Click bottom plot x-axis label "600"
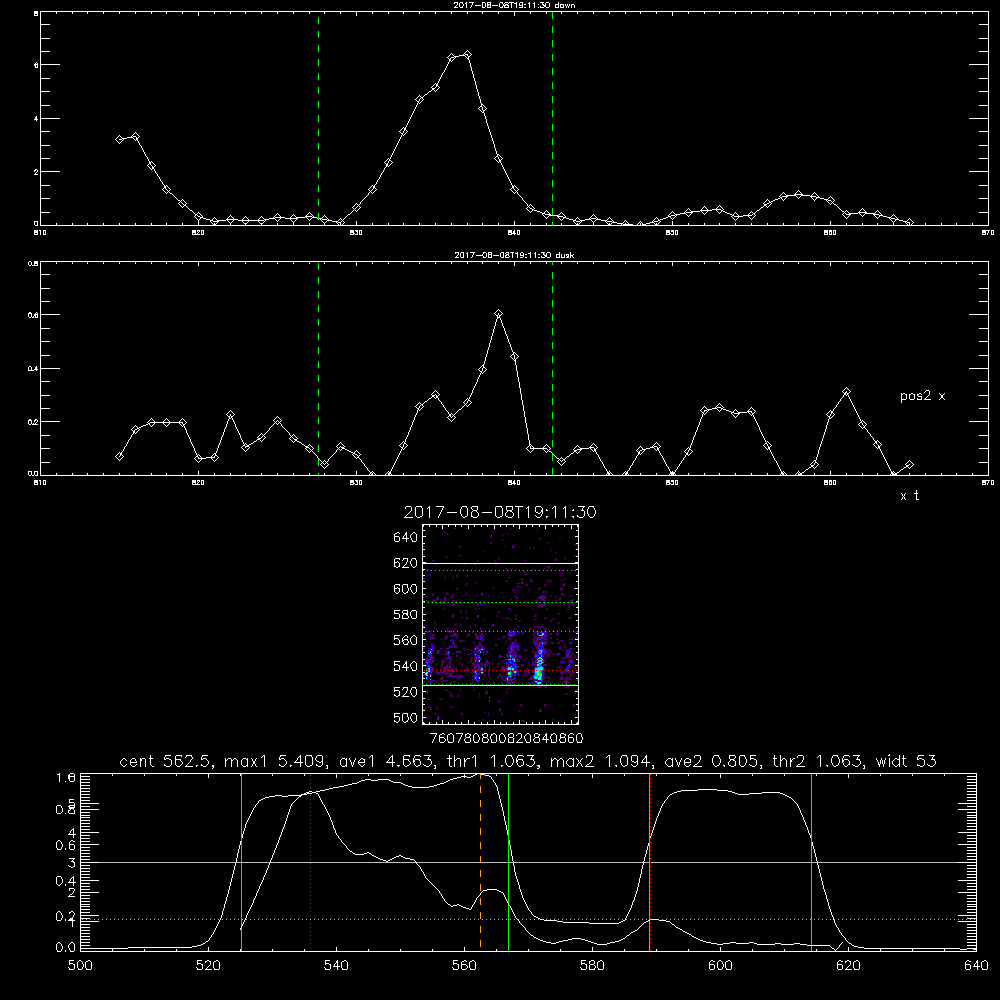 [720, 966]
